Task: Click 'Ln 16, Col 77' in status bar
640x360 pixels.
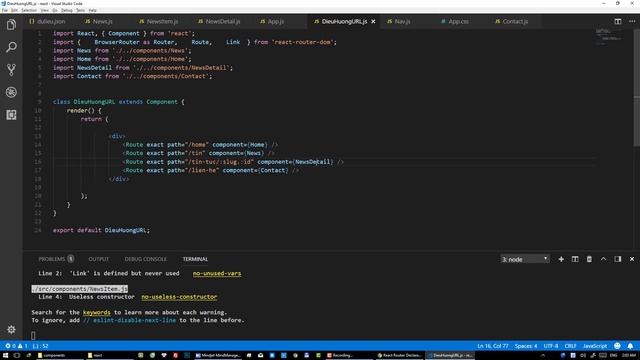Action: click(x=493, y=346)
